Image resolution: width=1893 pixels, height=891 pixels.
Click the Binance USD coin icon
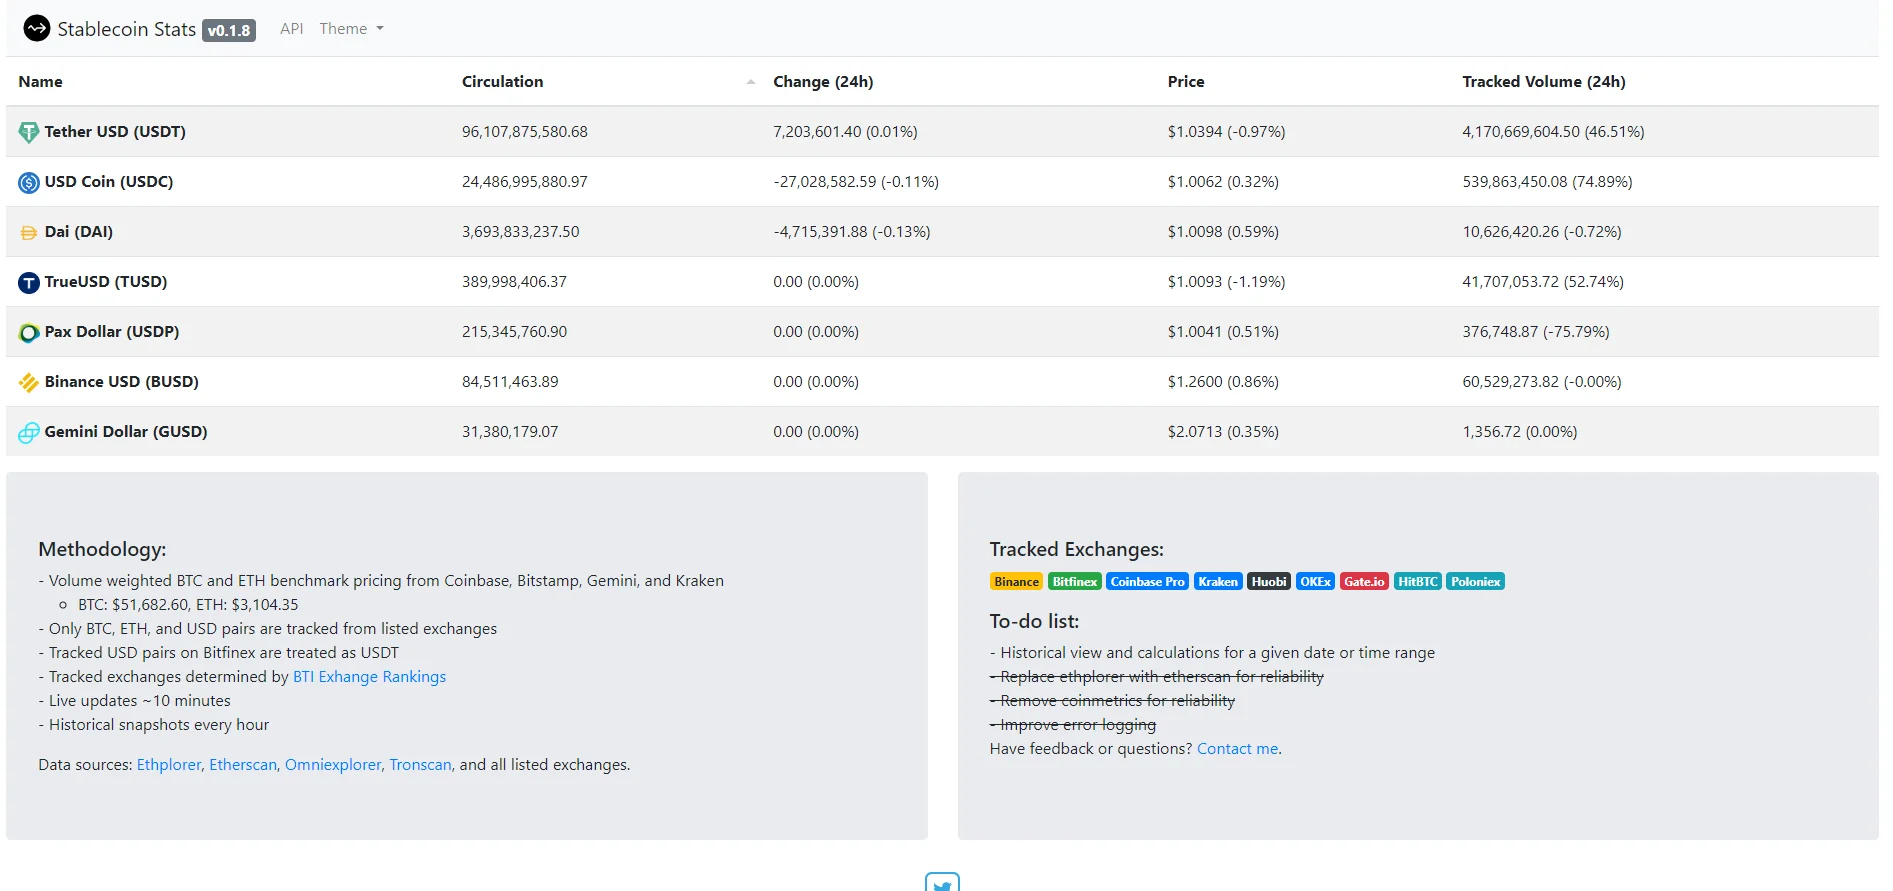coord(29,382)
